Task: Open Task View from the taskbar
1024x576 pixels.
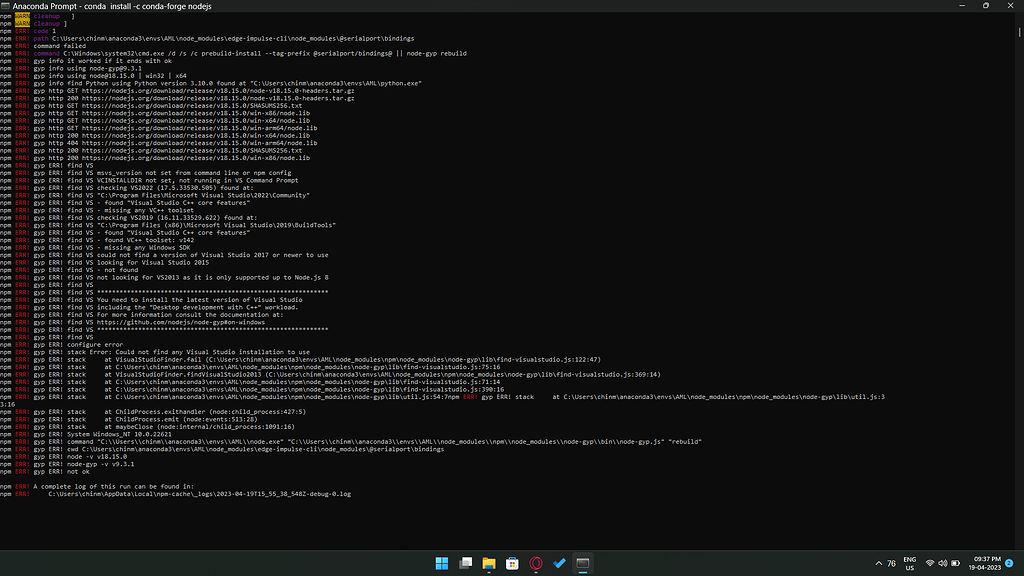Action: (x=463, y=563)
